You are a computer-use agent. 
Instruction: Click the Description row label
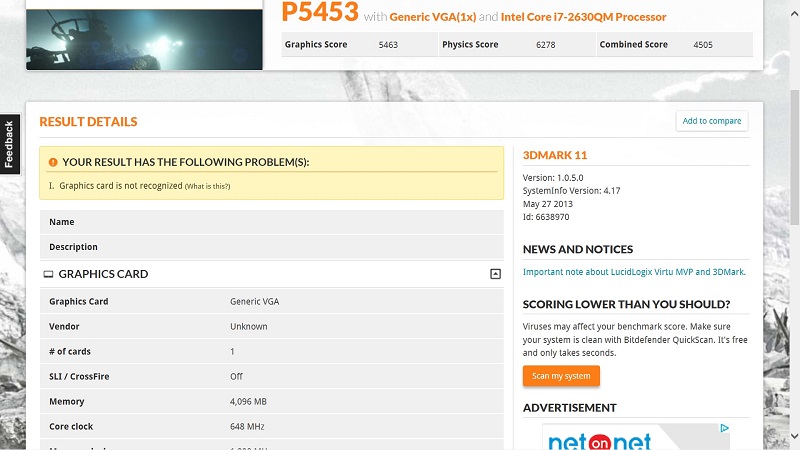point(73,247)
